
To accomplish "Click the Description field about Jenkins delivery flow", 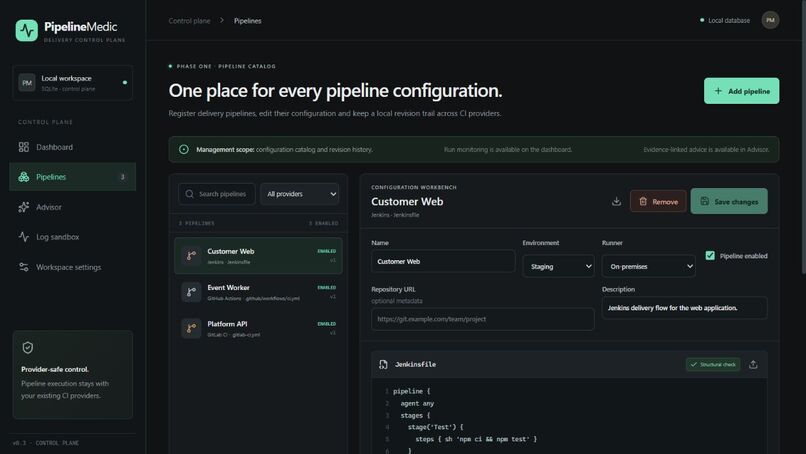I will pyautogui.click(x=685, y=308).
